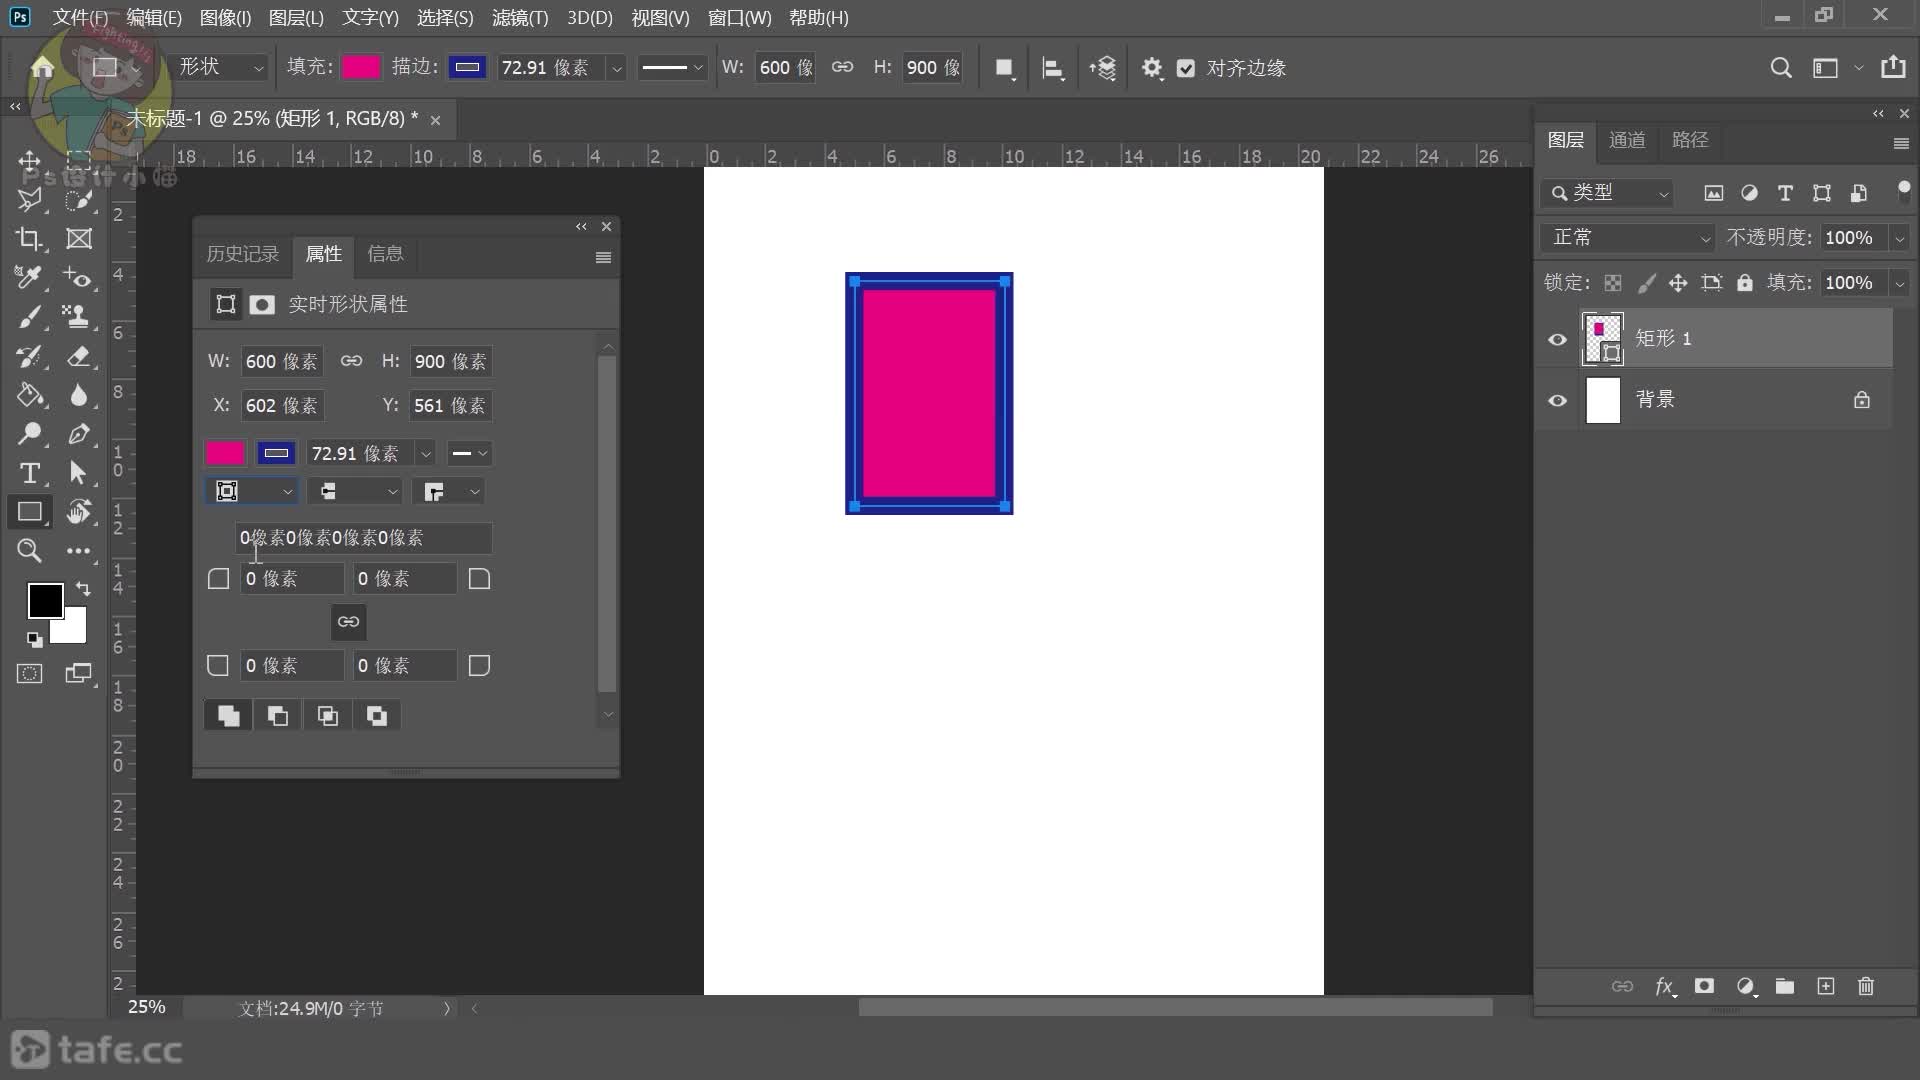Viewport: 1920px width, 1080px height.
Task: Open layer blend mode dropdown
Action: click(x=1628, y=238)
